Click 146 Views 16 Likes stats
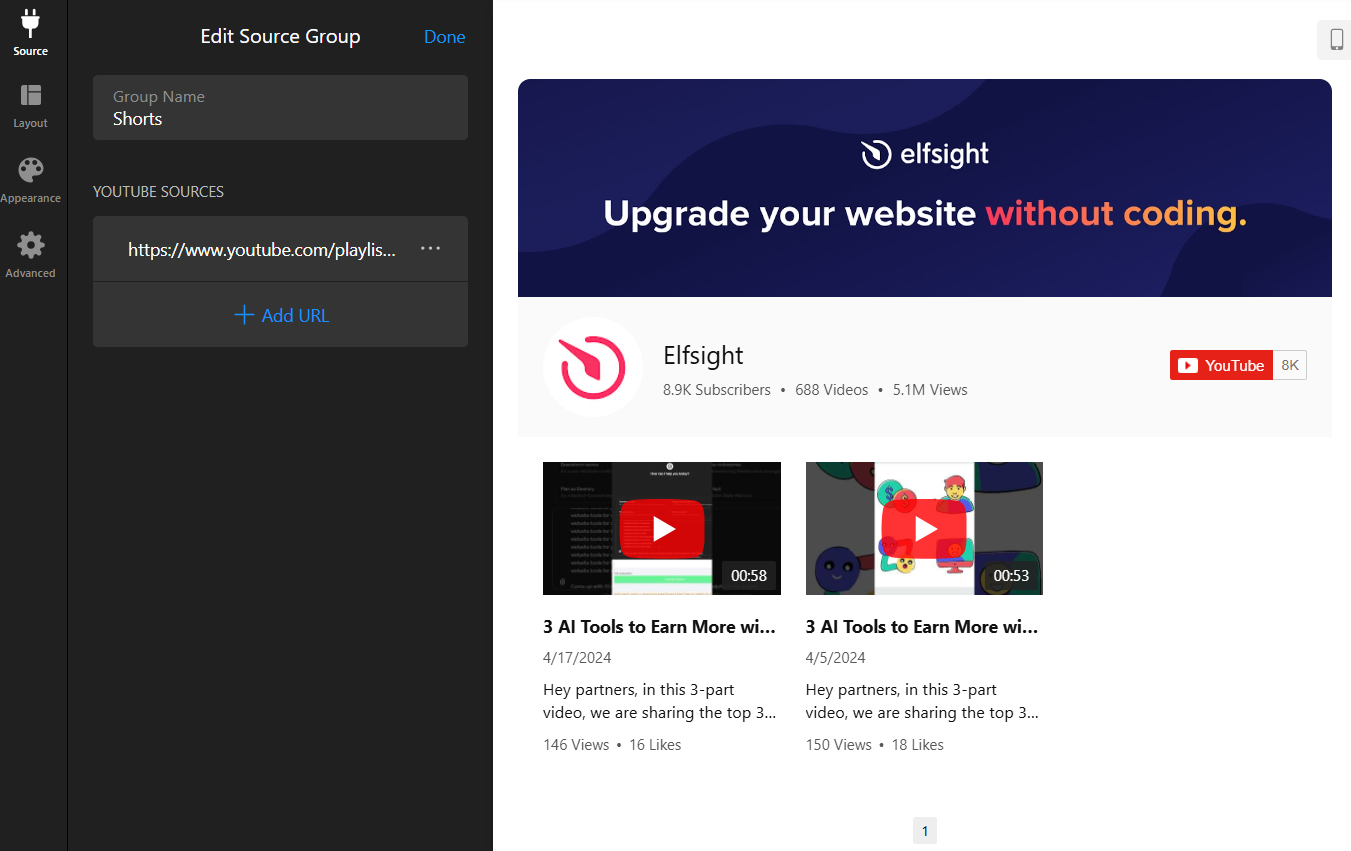This screenshot has height=851, width=1351. 612,745
